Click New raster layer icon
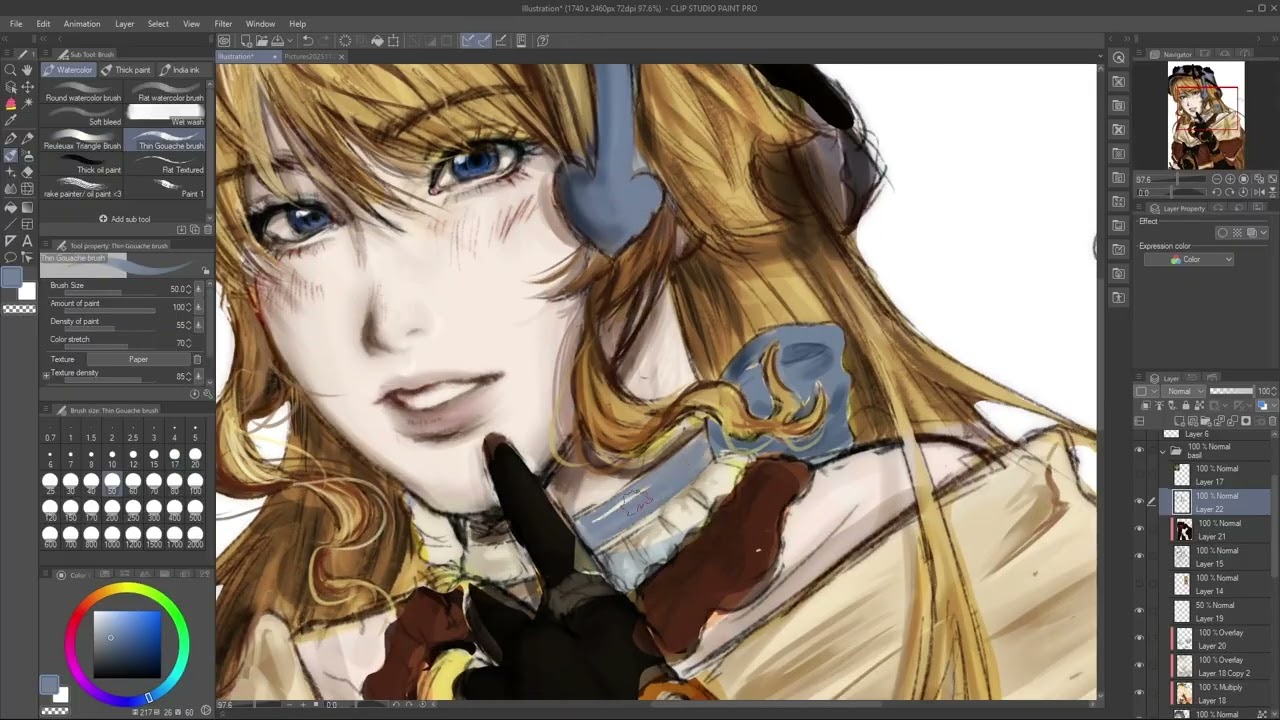Viewport: 1280px width, 720px height. [x=1181, y=421]
